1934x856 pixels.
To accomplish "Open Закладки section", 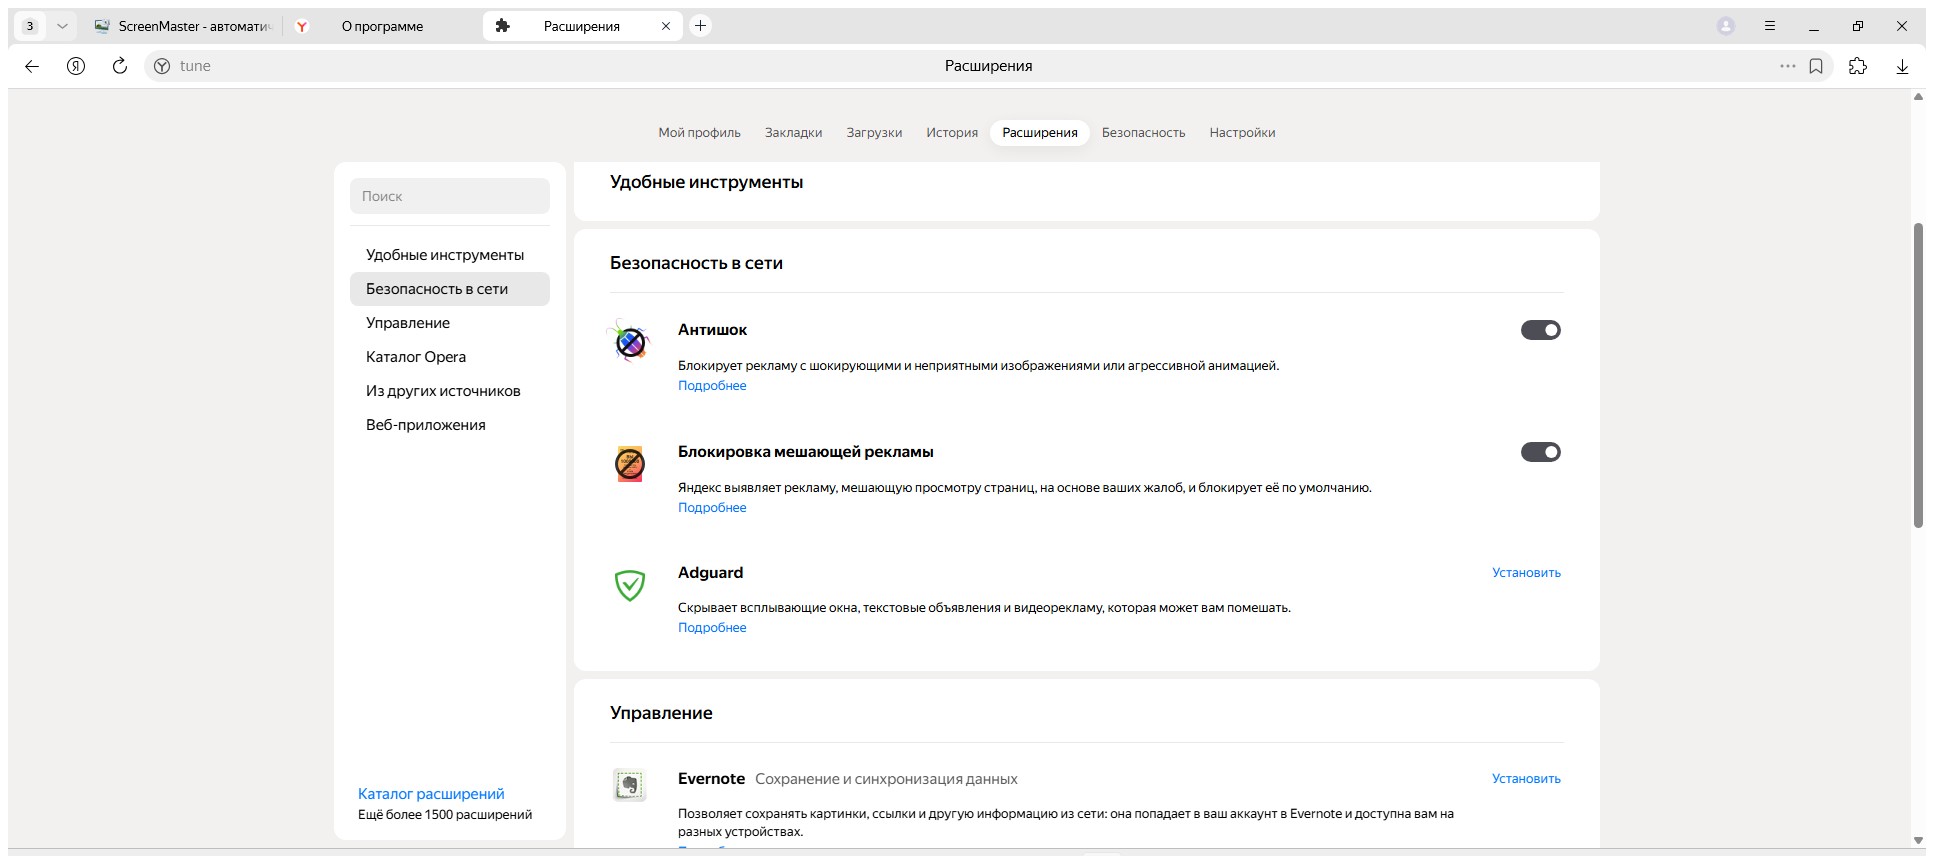I will click(794, 132).
